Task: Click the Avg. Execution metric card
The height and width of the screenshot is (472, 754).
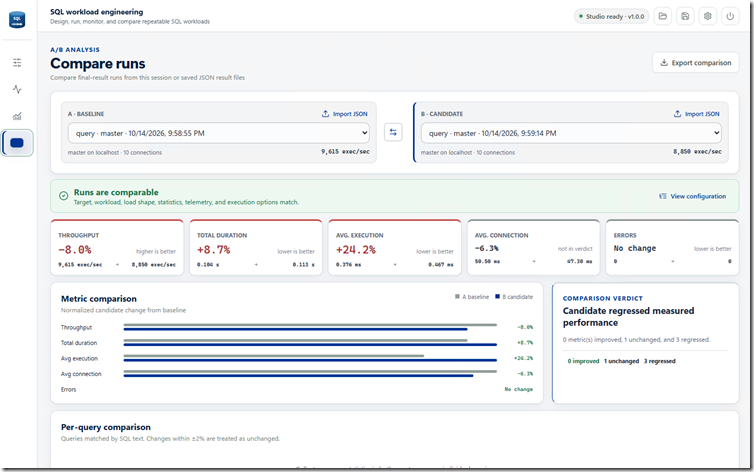Action: click(395, 248)
